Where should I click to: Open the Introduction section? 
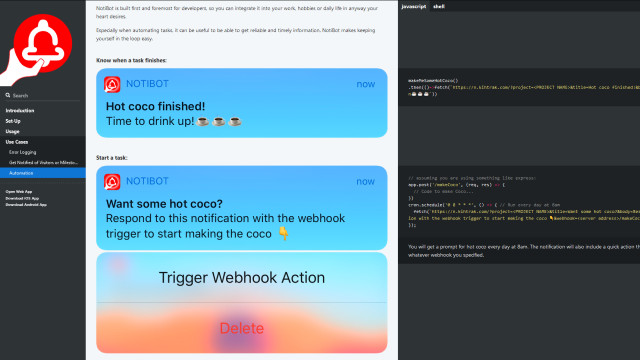pyautogui.click(x=20, y=111)
